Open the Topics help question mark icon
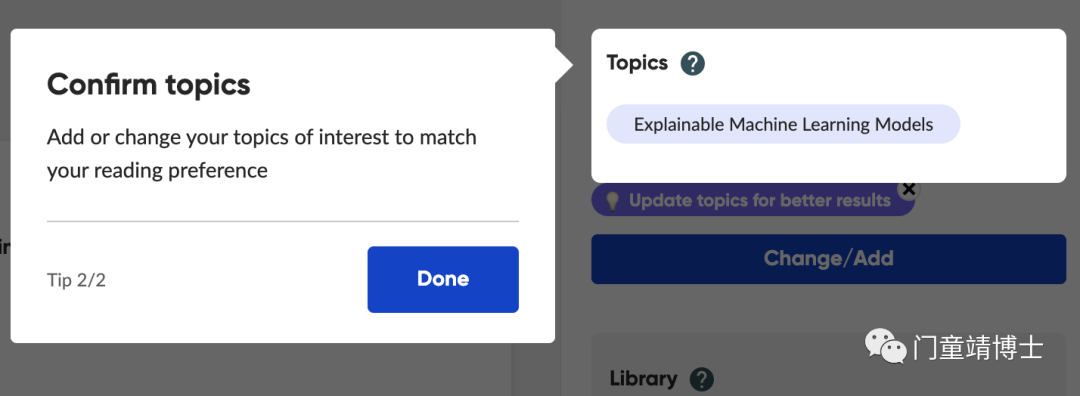1080x396 pixels. (692, 64)
